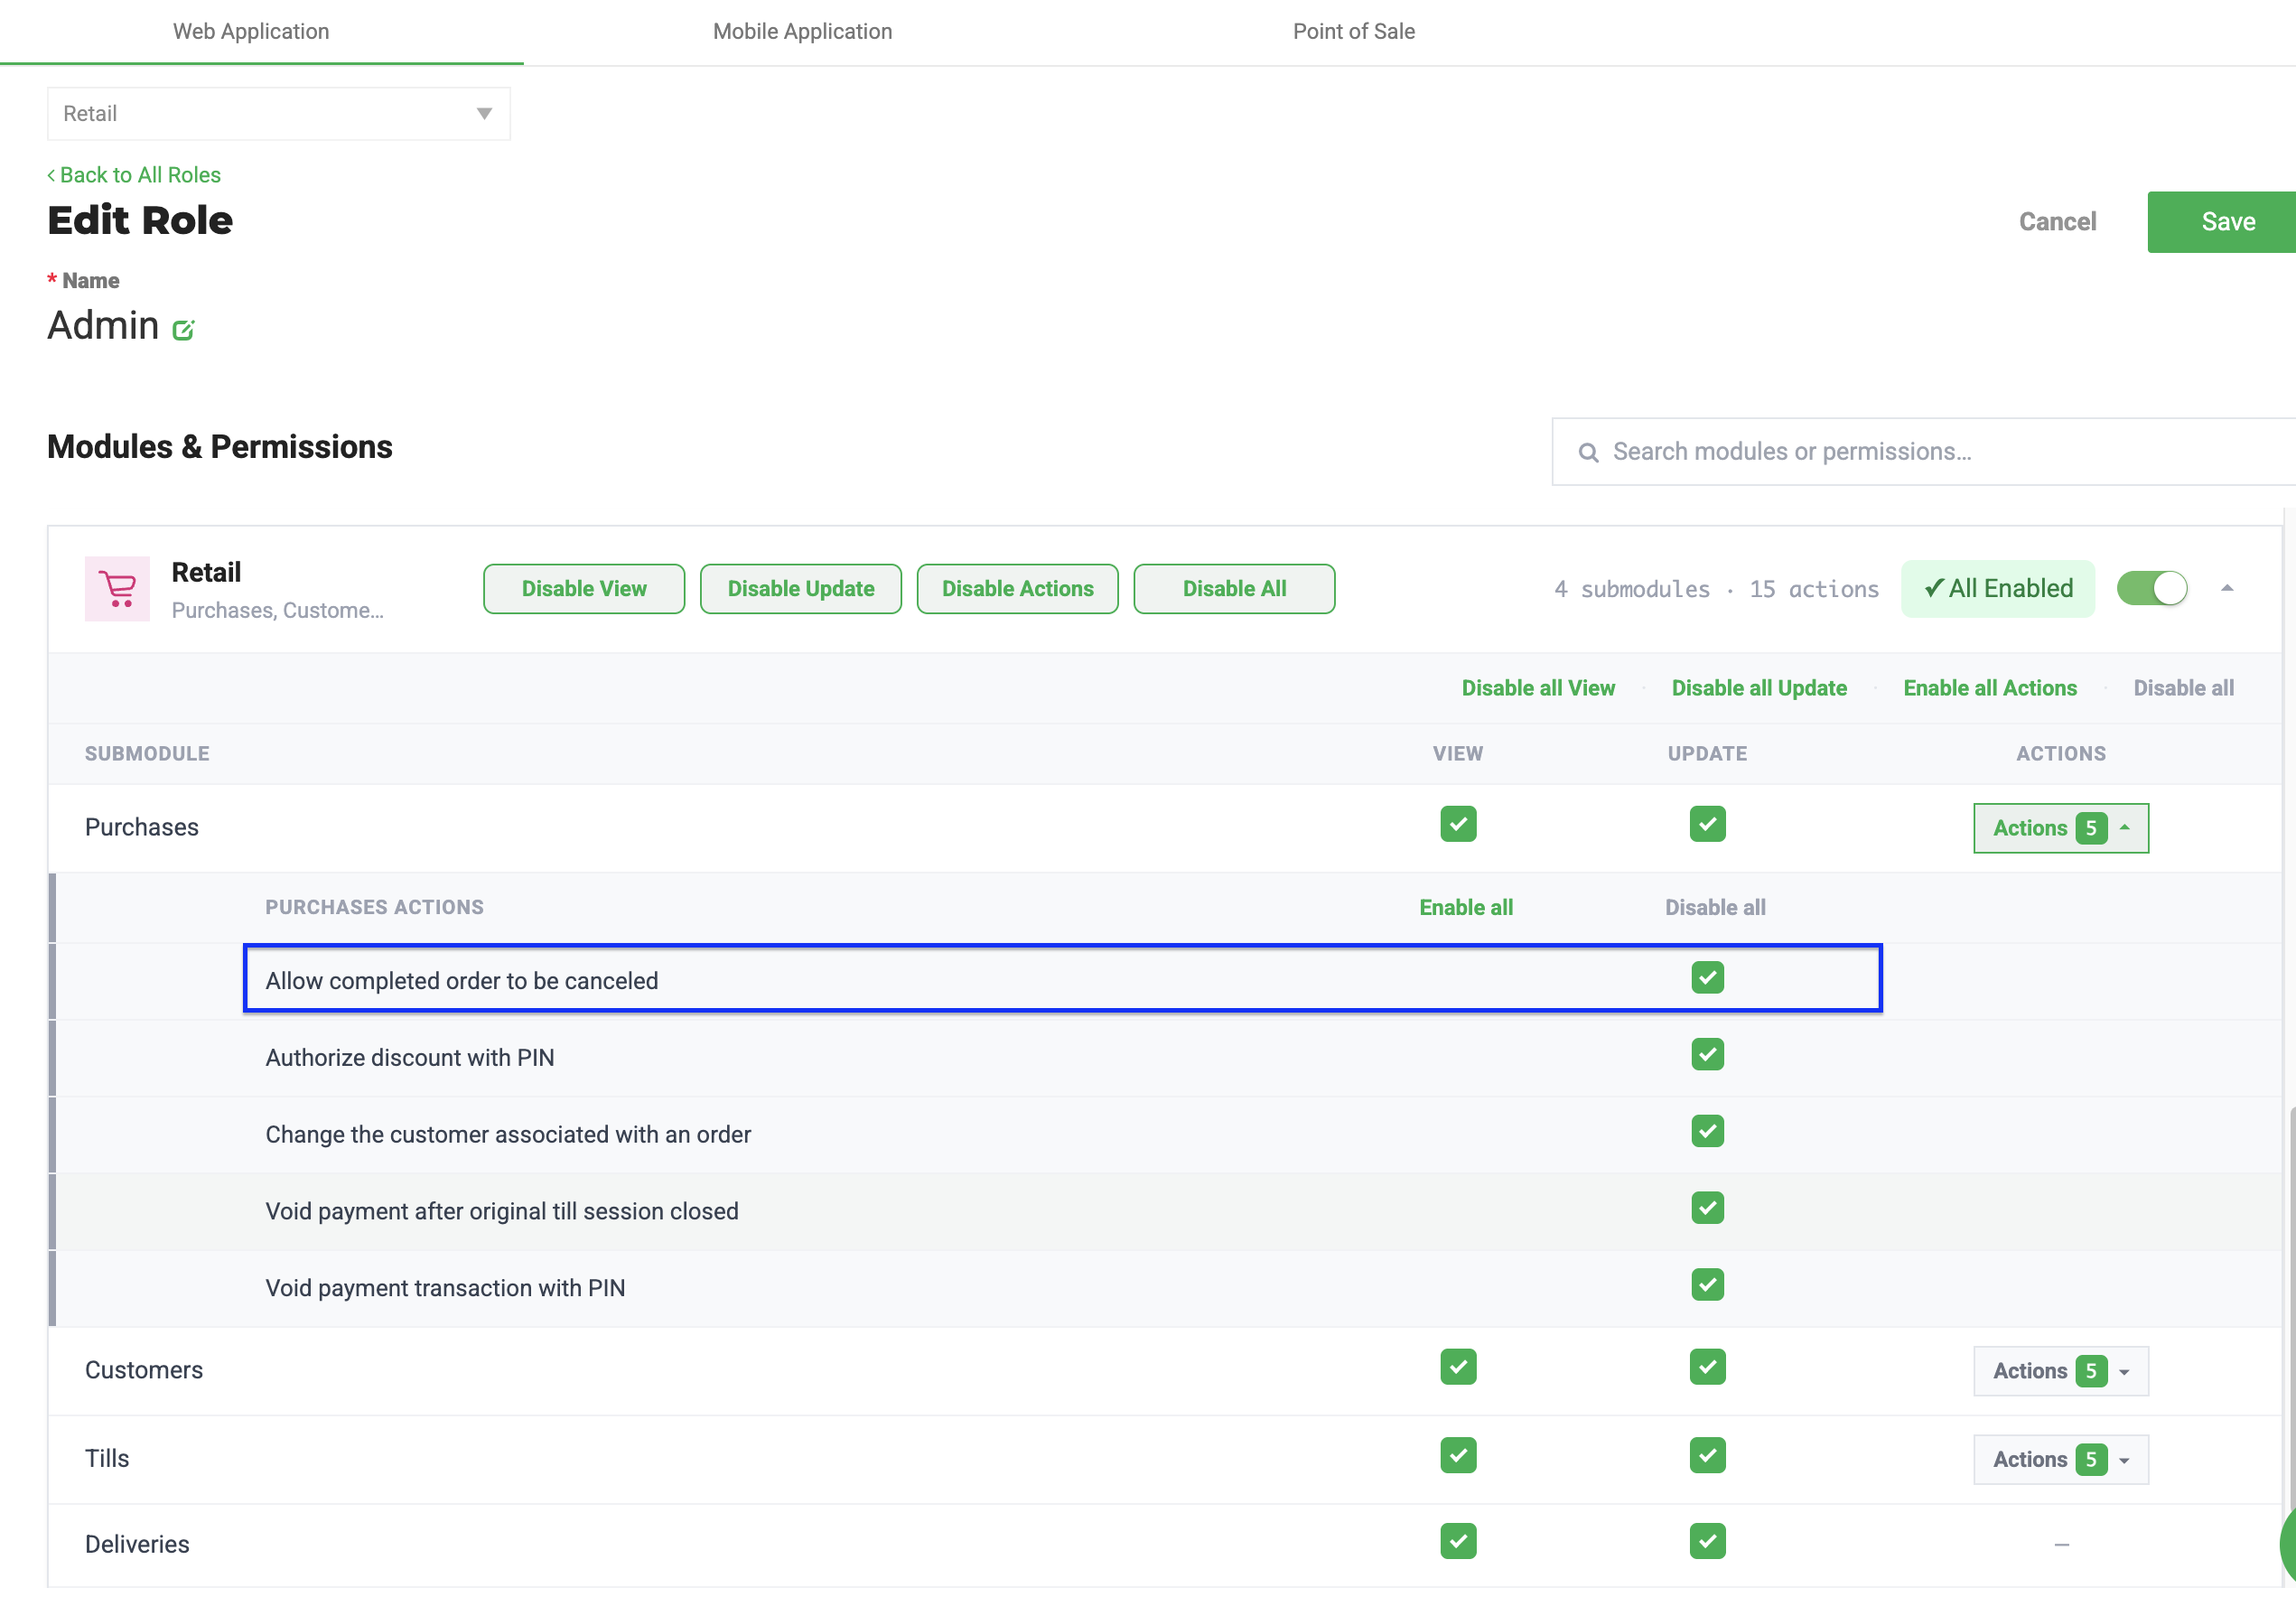
Task: Uncheck the Tills View checkbox
Action: 1458,1456
